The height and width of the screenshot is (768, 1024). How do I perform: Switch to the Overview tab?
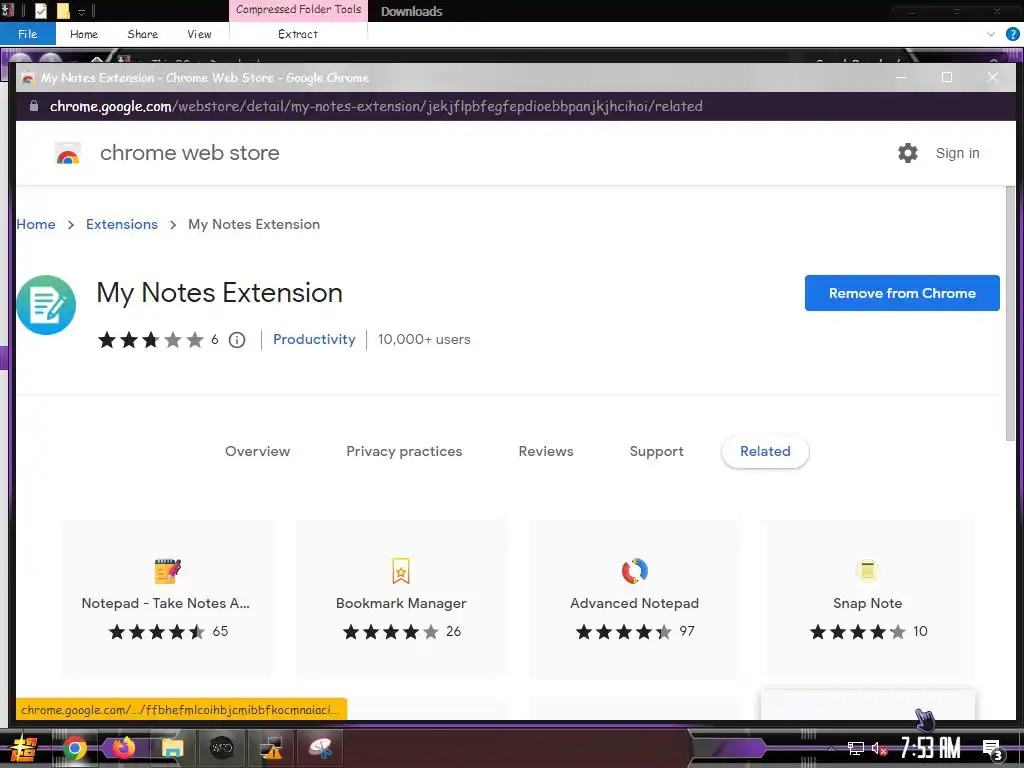[257, 451]
